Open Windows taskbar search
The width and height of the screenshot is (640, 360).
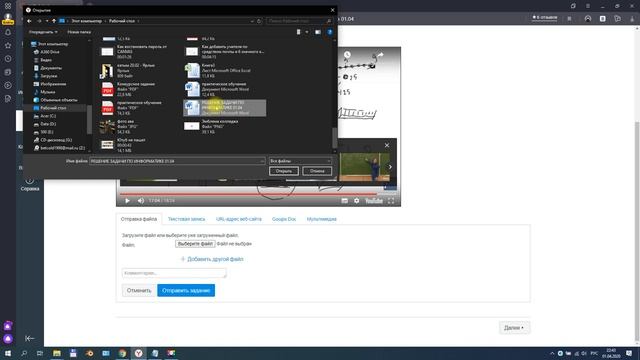(24, 353)
